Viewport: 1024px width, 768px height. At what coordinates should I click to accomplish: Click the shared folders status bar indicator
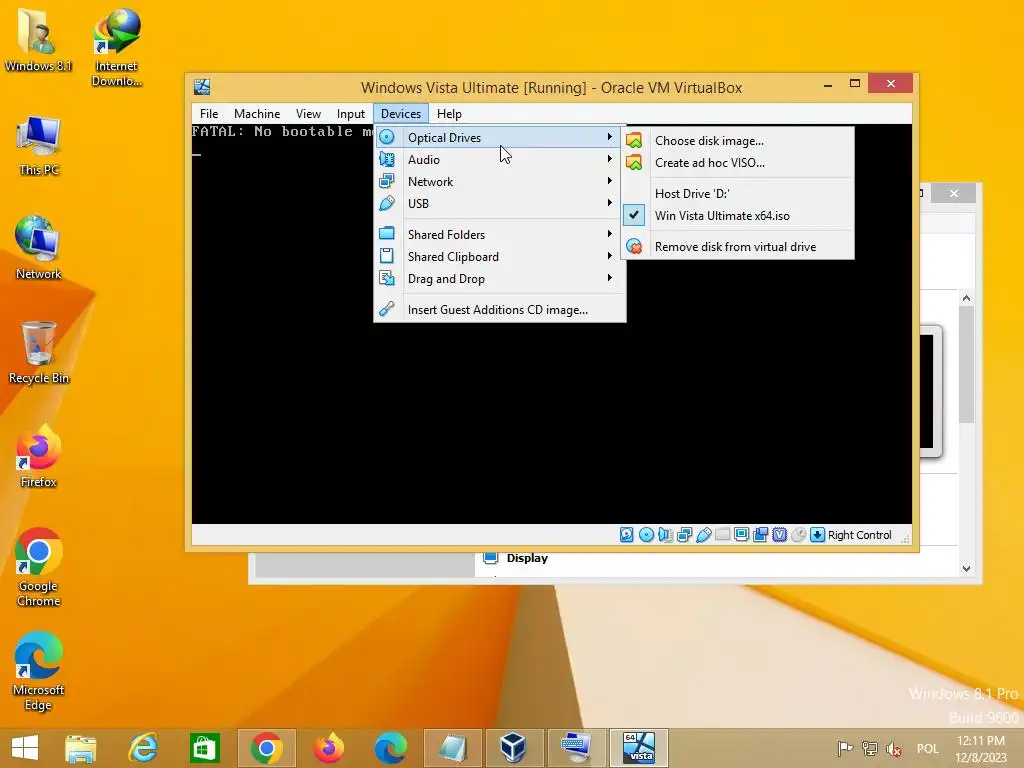[722, 535]
